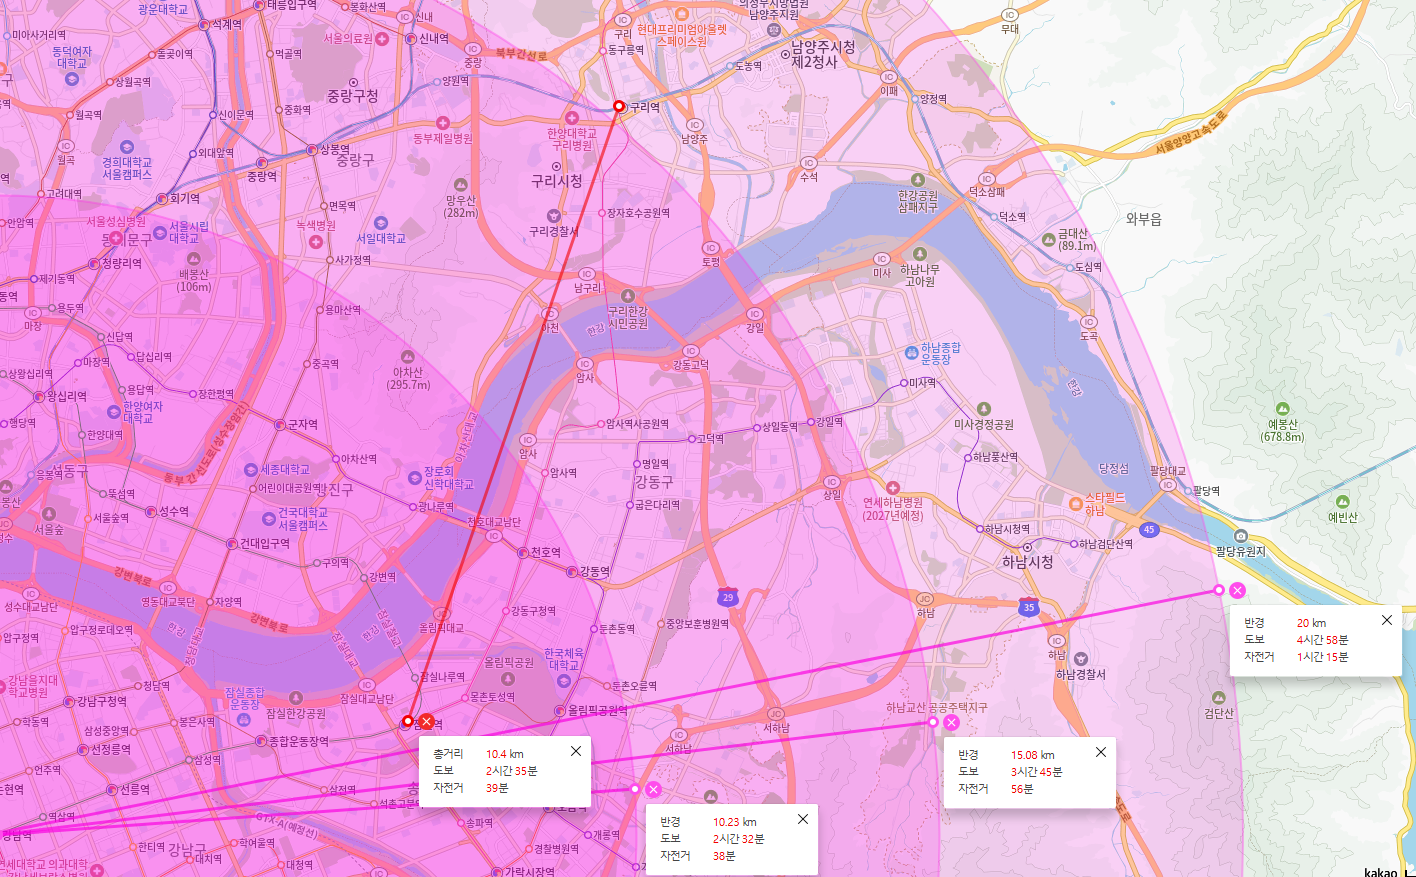Click the 망우산 mountain icon
Viewport: 1416px width, 877px height.
point(461,185)
